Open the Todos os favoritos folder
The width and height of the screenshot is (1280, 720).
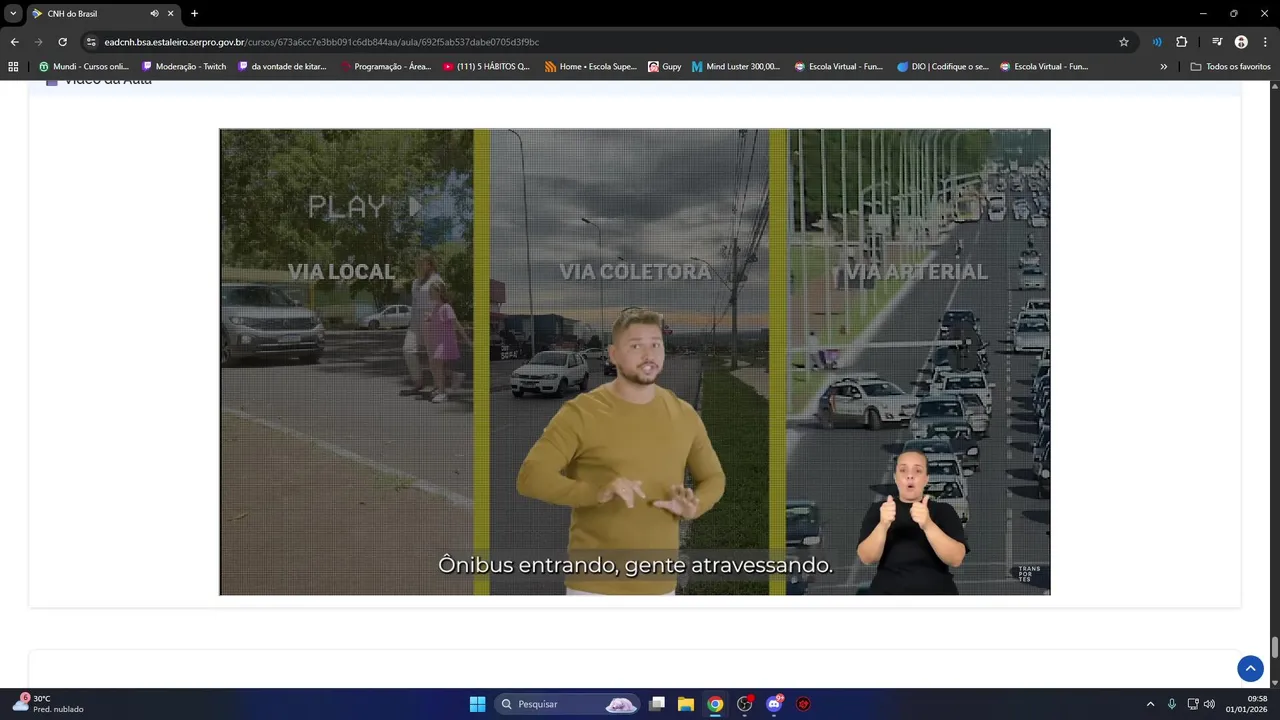click(x=1230, y=66)
